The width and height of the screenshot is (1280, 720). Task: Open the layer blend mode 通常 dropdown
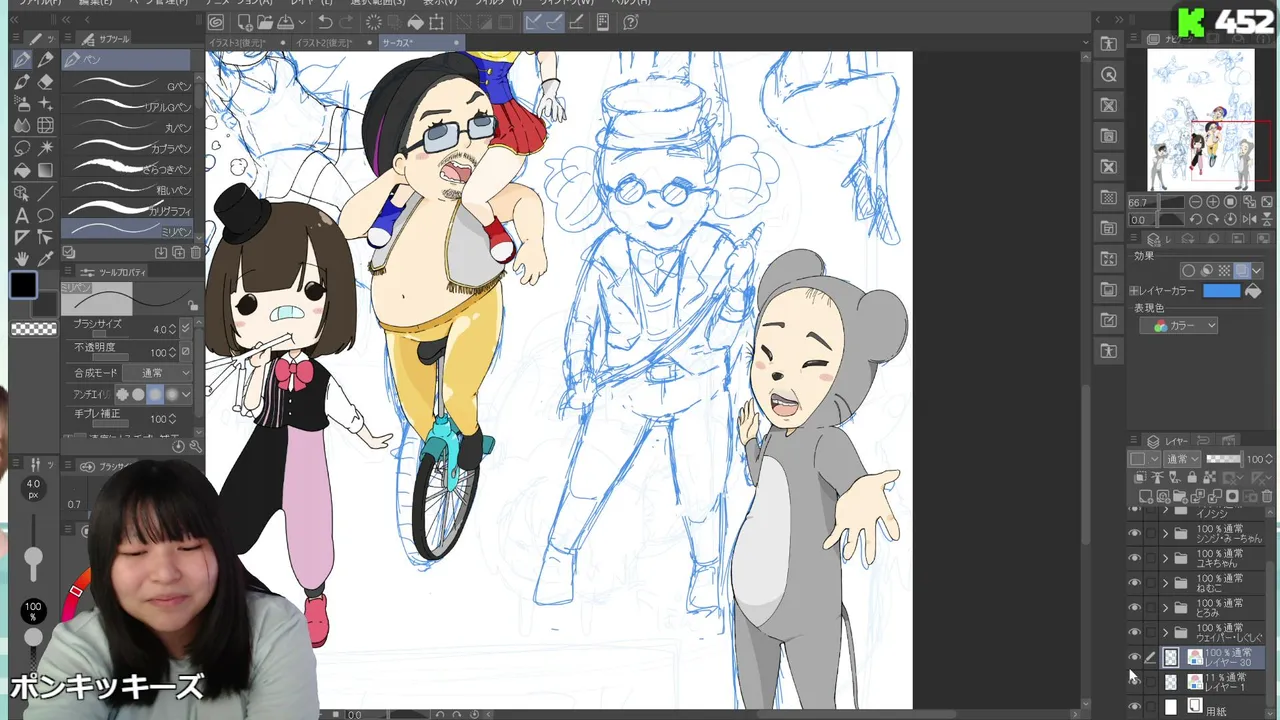point(1183,459)
